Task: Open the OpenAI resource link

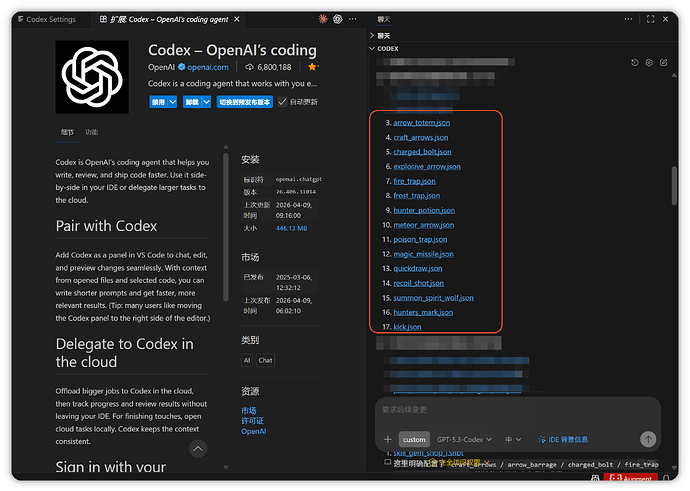Action: [253, 432]
